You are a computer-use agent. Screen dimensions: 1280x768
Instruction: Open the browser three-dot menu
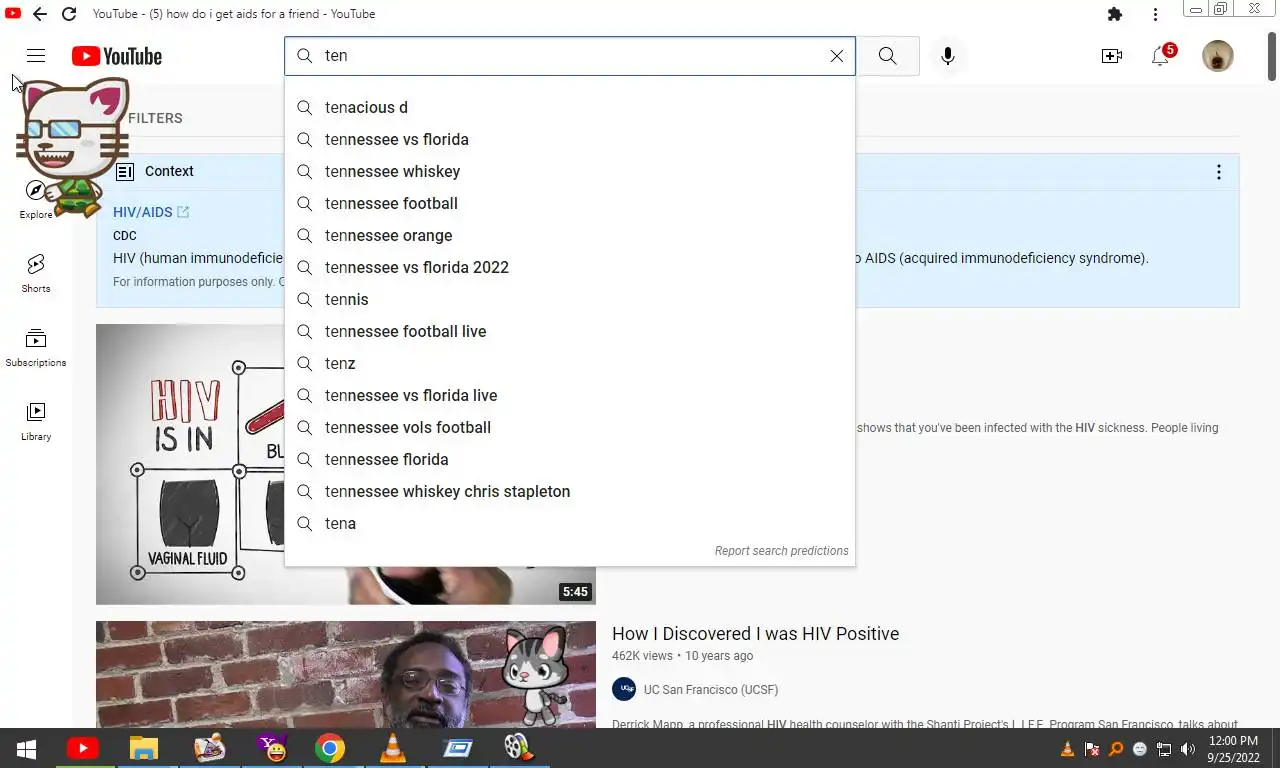[1155, 14]
